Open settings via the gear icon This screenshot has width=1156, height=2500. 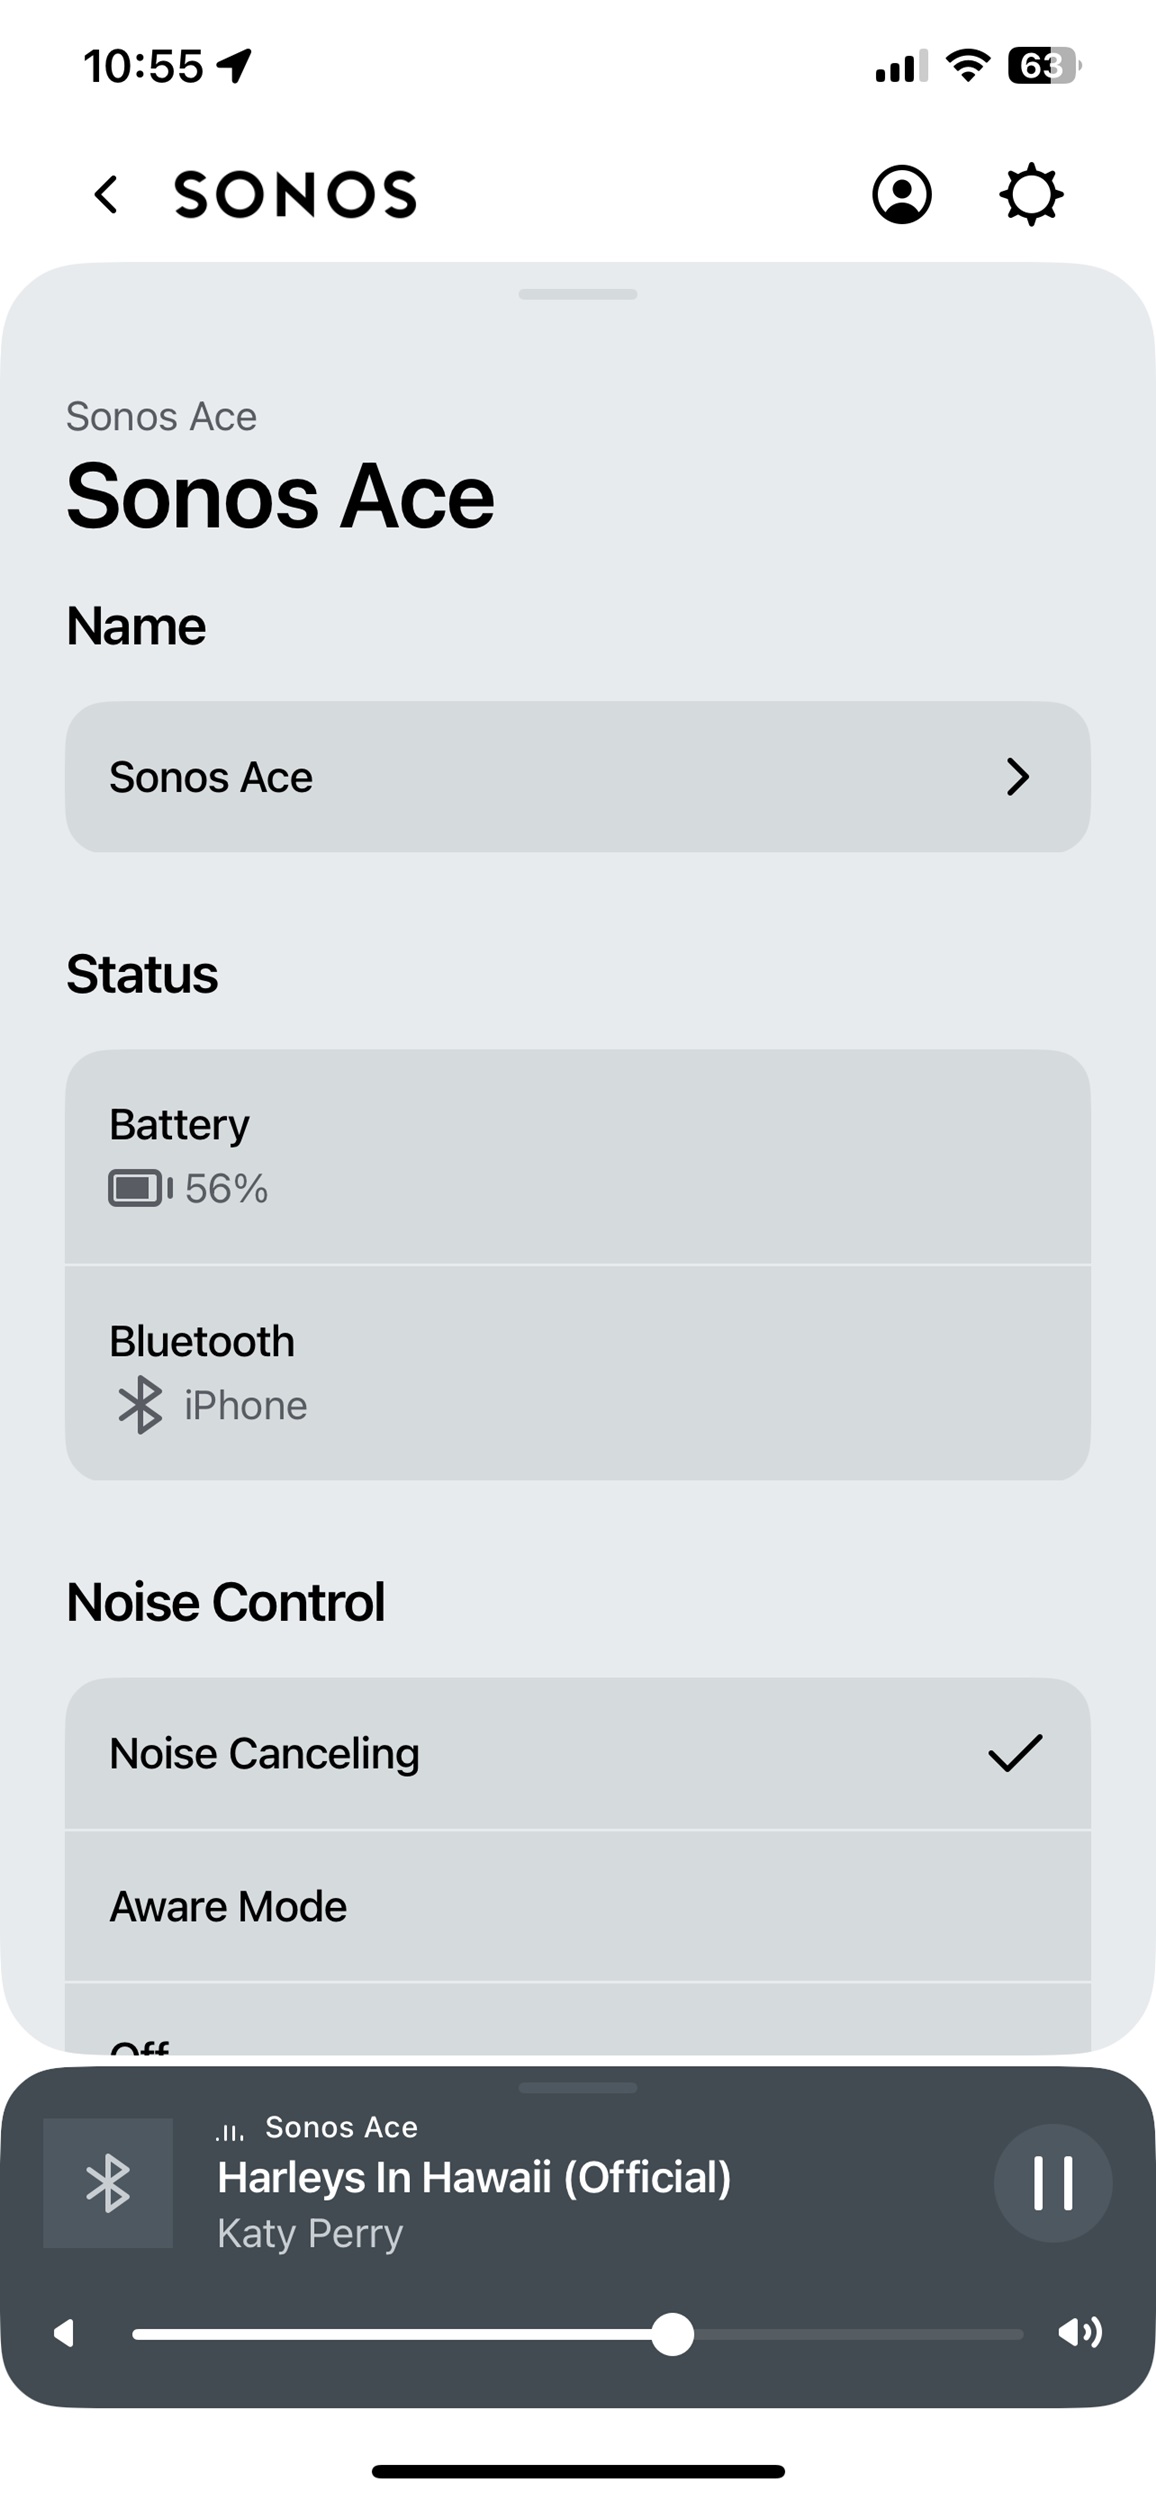coord(1031,194)
